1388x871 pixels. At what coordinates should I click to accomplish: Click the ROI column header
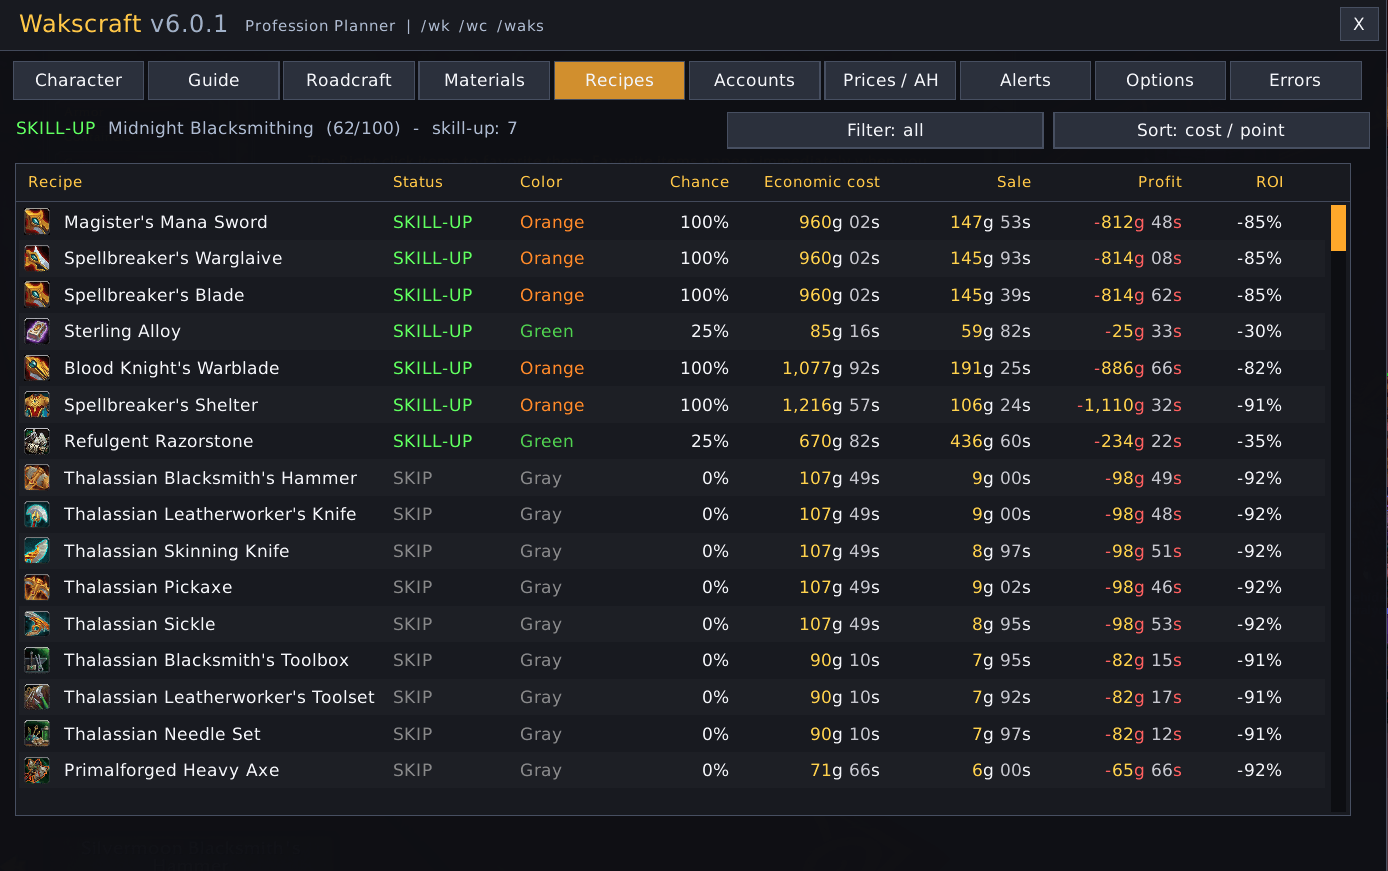coord(1270,182)
